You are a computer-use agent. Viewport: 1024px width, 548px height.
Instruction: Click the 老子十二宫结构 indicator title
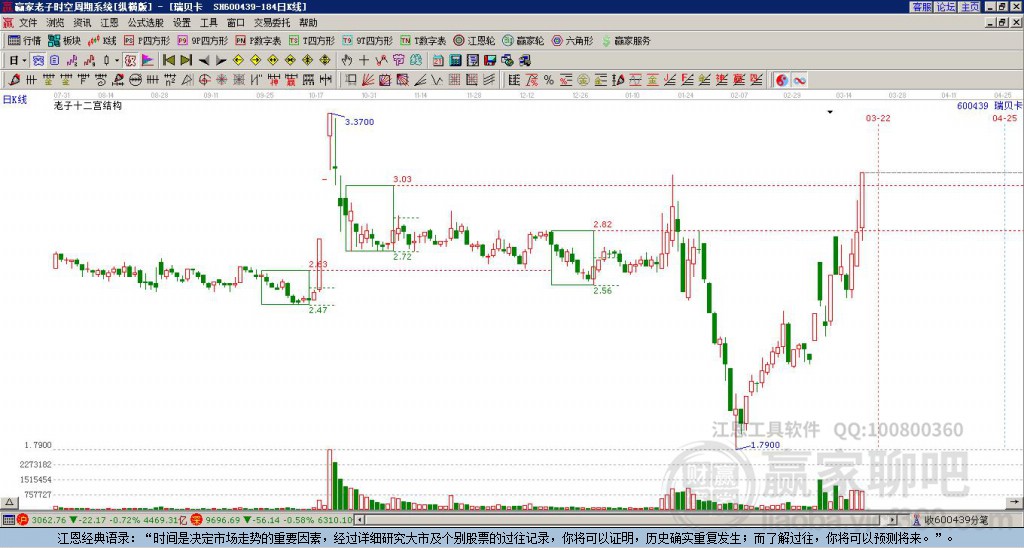[x=88, y=105]
